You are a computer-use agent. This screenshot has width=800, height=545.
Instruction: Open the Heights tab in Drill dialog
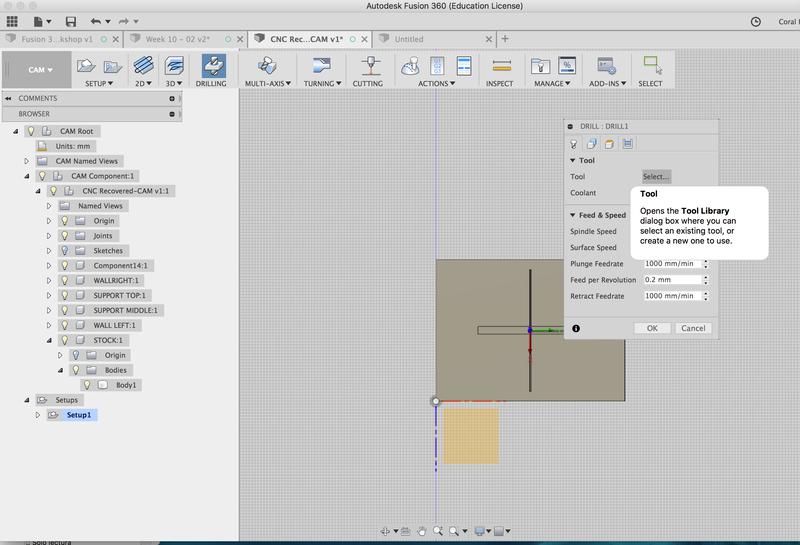[609, 144]
